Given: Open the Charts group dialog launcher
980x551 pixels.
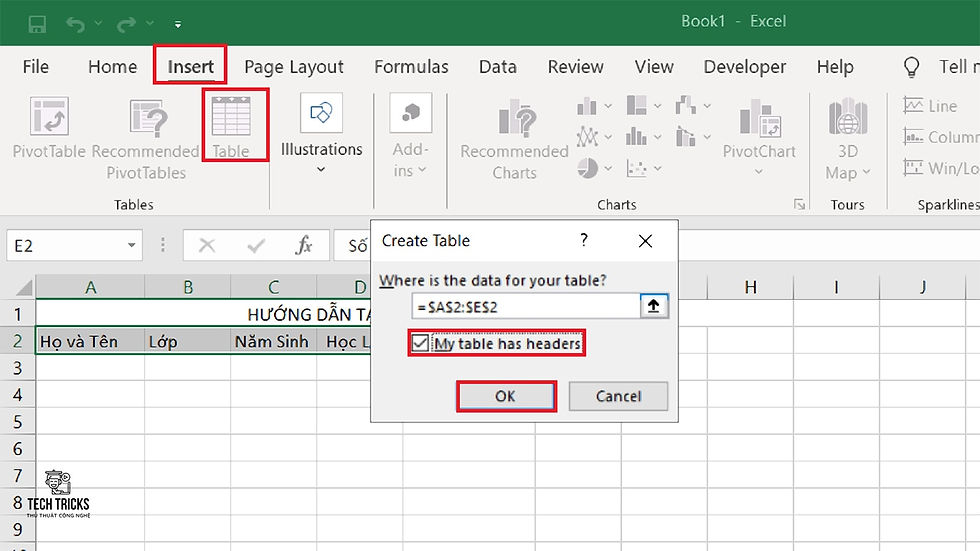Looking at the screenshot, I should [x=799, y=204].
